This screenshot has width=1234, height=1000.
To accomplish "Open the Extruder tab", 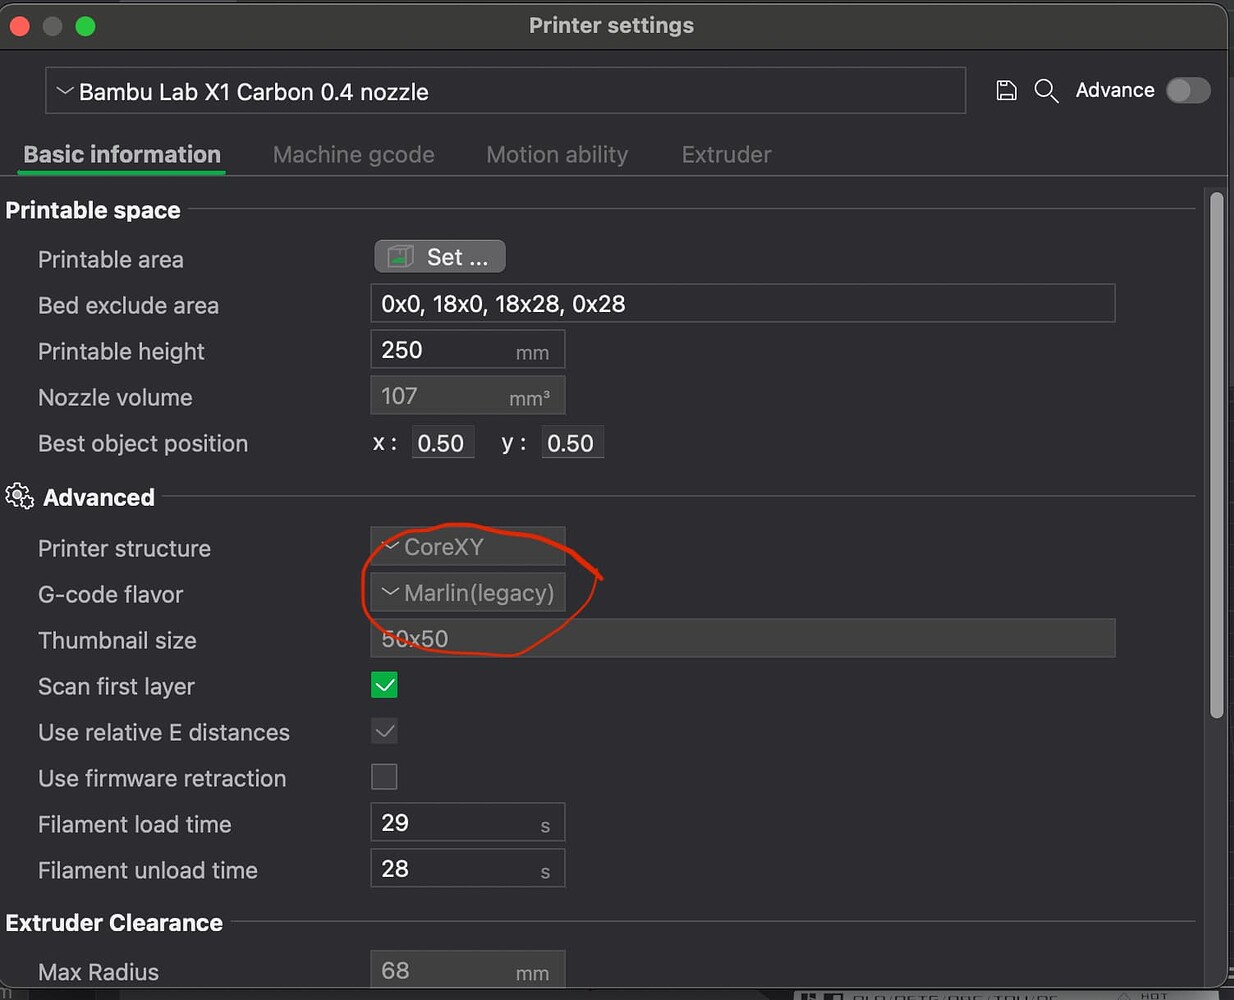I will 727,155.
